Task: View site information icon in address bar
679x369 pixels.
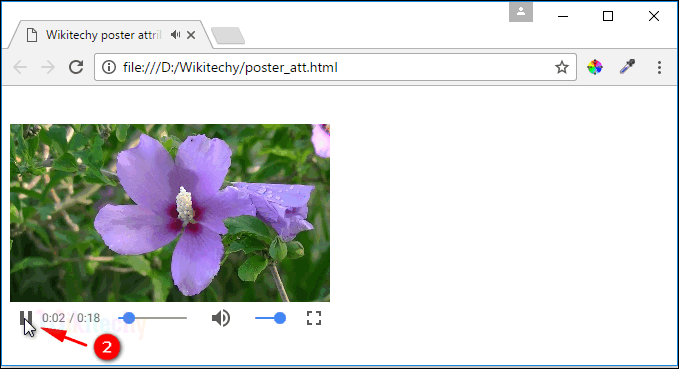Action: coord(109,67)
